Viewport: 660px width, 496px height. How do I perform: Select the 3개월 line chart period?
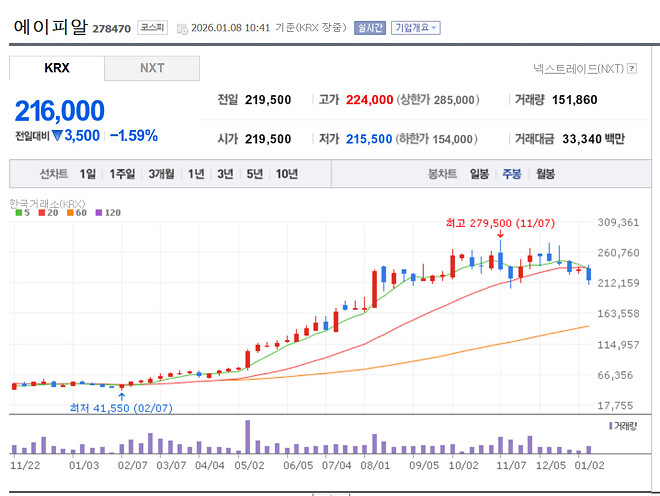pyautogui.click(x=161, y=174)
